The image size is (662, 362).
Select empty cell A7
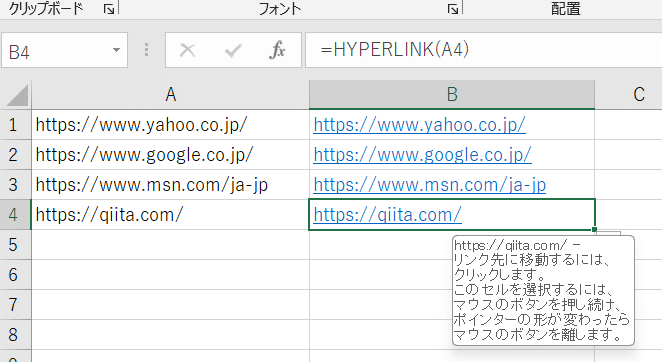coord(171,305)
